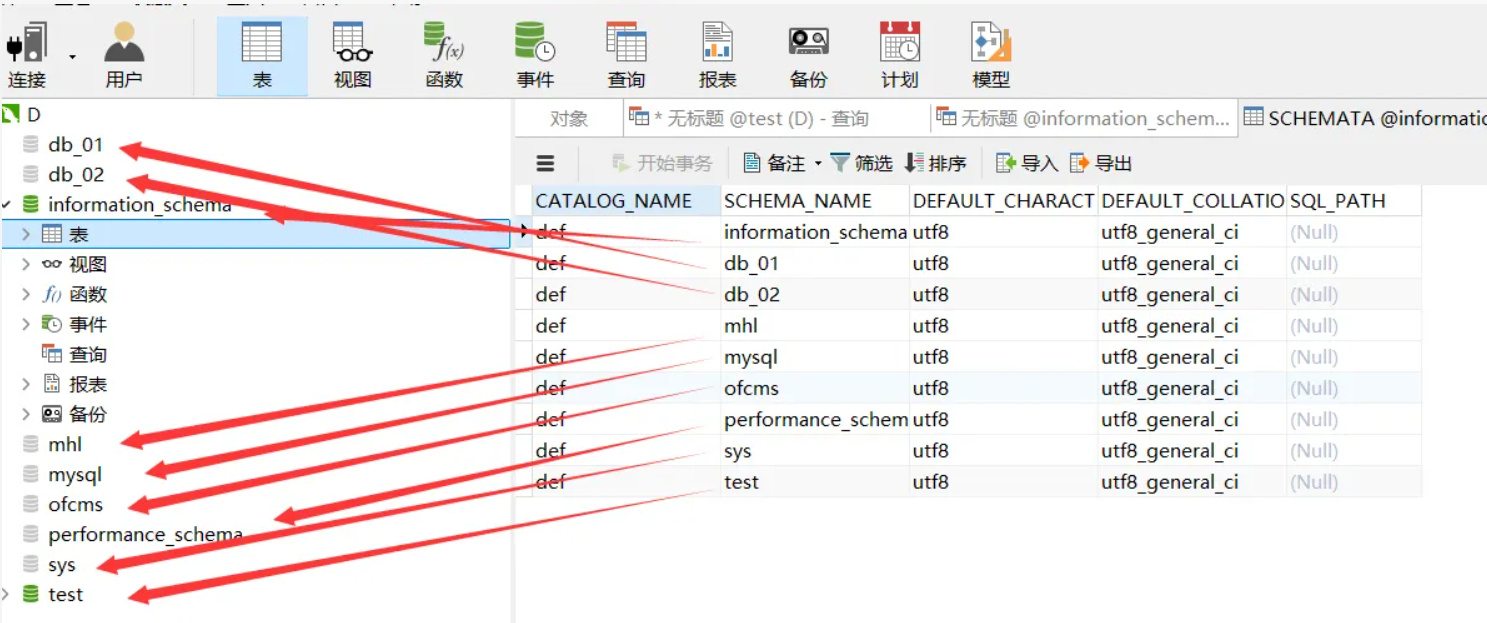The width and height of the screenshot is (1487, 623).
Task: Open the dropdown arrow beside 备注
Action: click(x=818, y=164)
